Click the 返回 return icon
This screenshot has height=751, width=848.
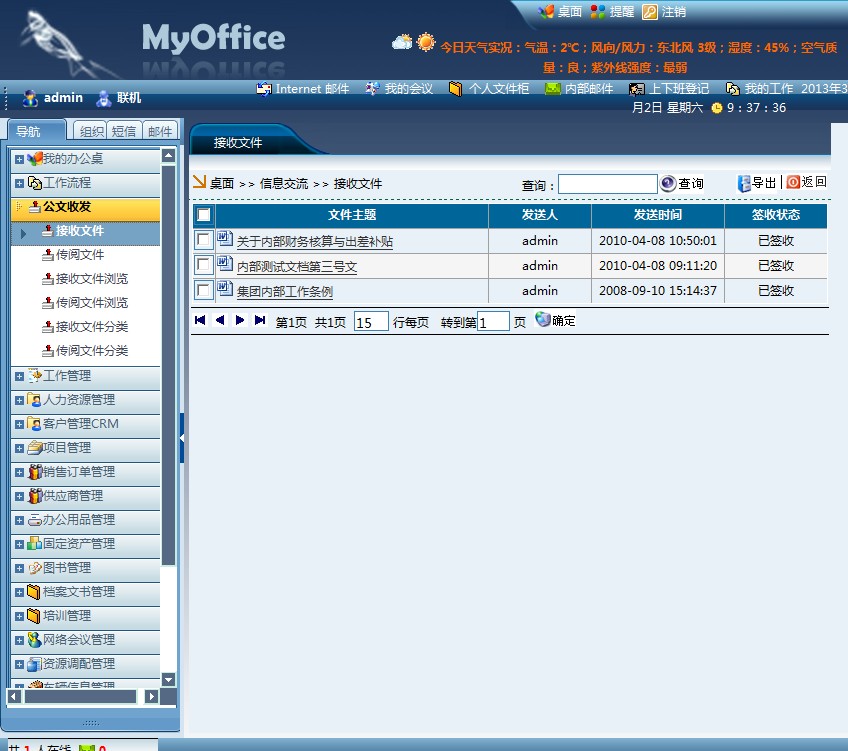tap(793, 182)
